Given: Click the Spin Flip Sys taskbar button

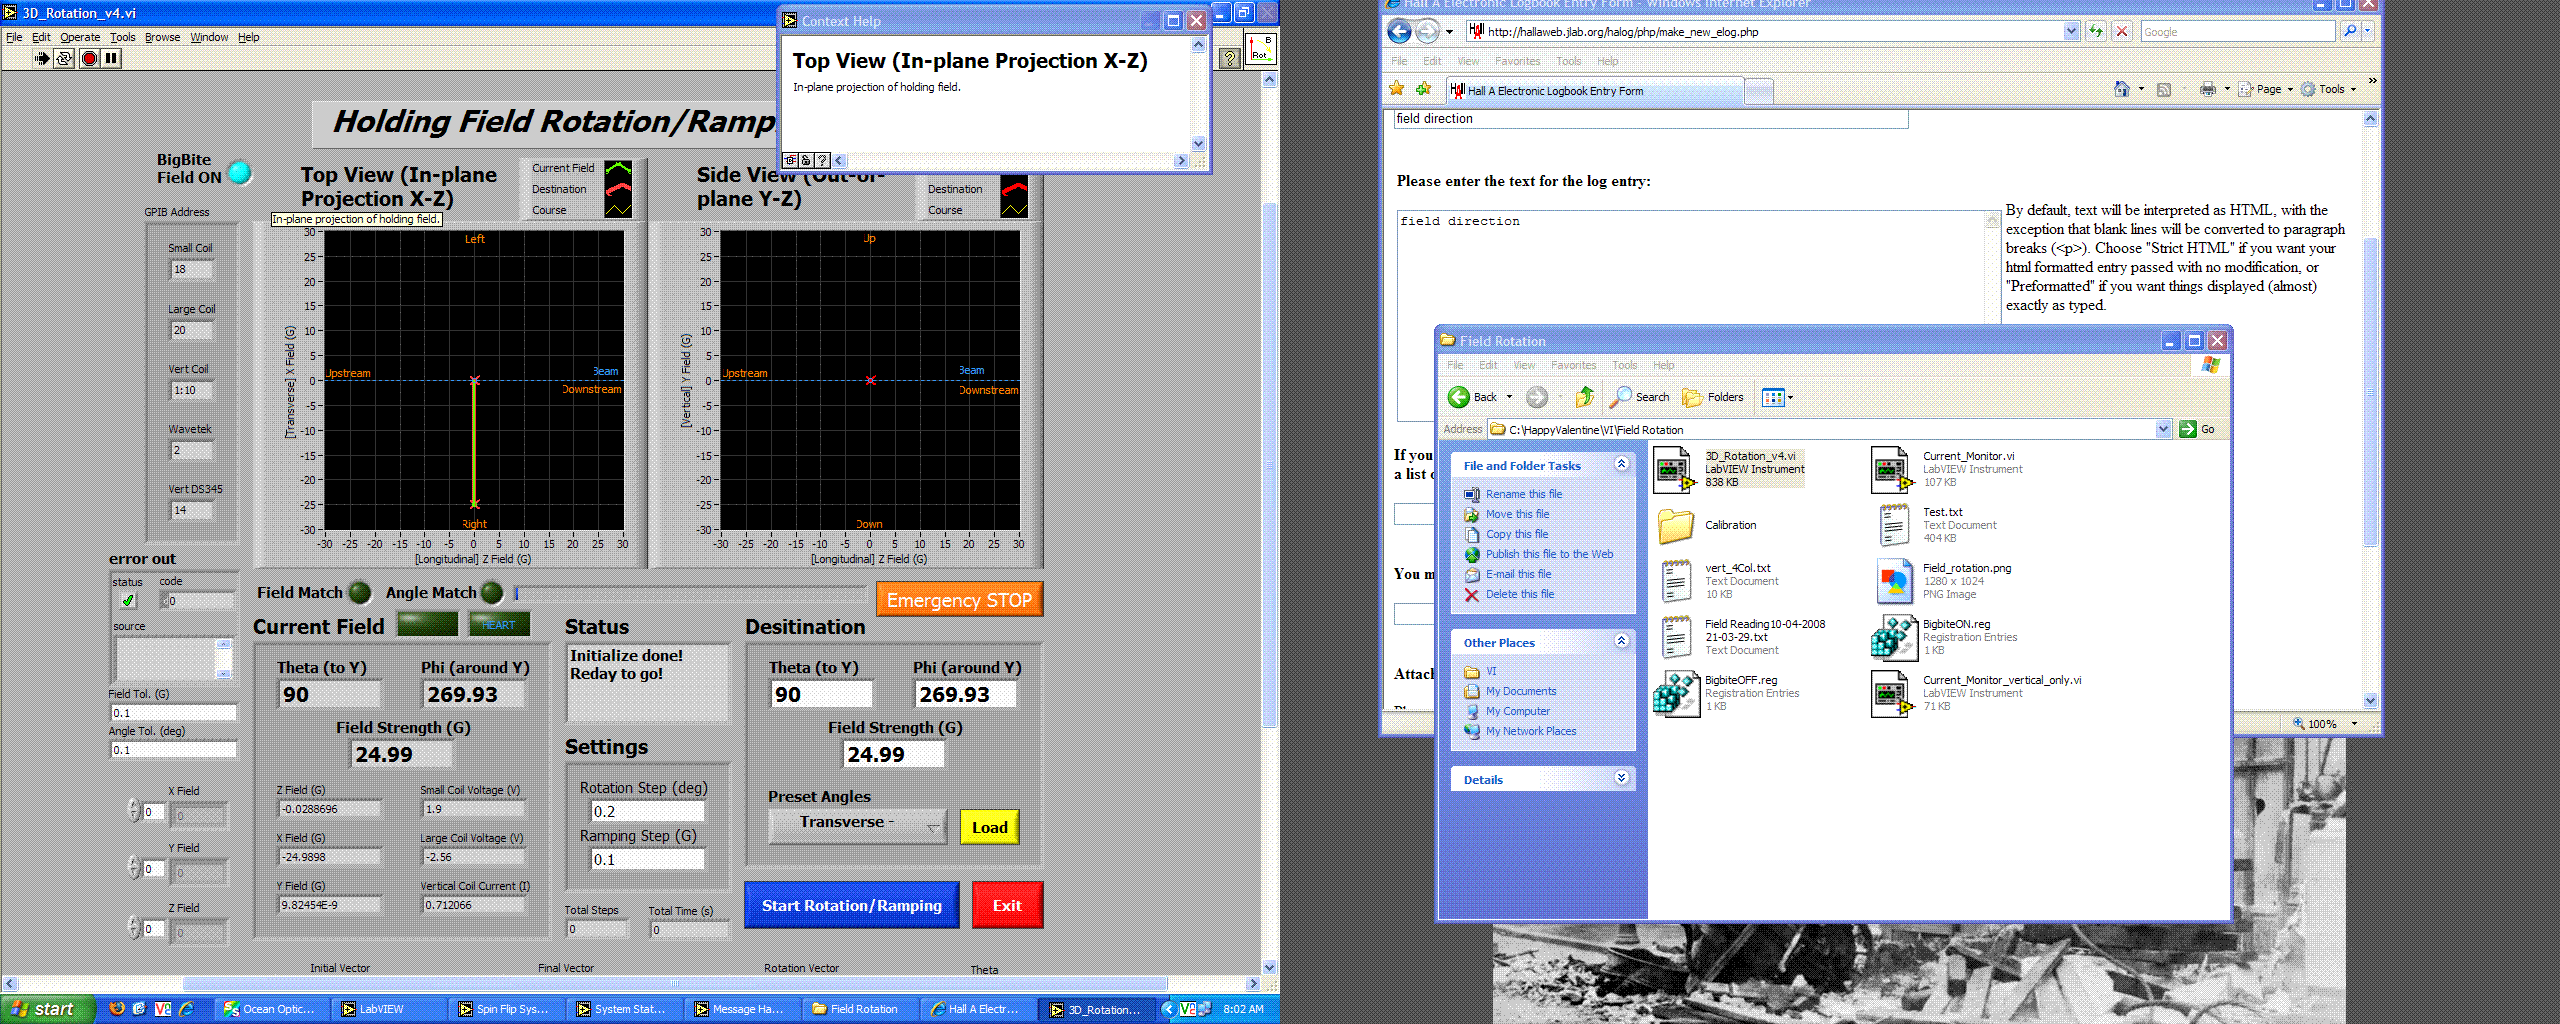Looking at the screenshot, I should pos(506,1009).
